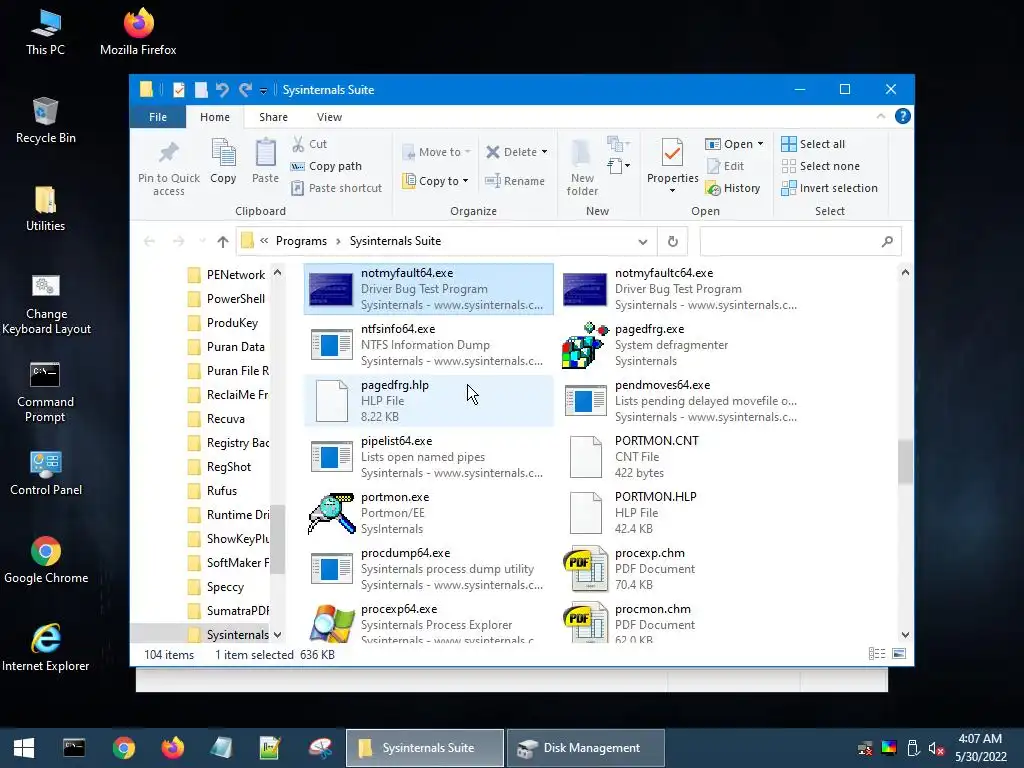Switch to the Home ribbon tab

pos(215,117)
